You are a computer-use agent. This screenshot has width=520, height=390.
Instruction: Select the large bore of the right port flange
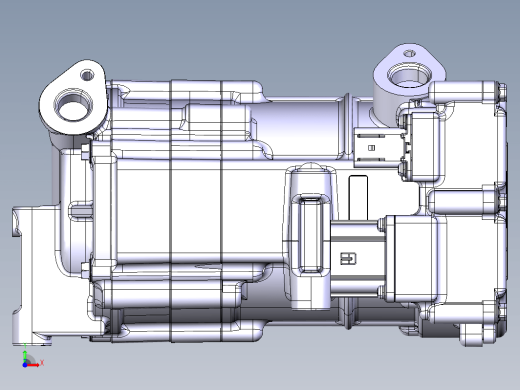point(409,76)
